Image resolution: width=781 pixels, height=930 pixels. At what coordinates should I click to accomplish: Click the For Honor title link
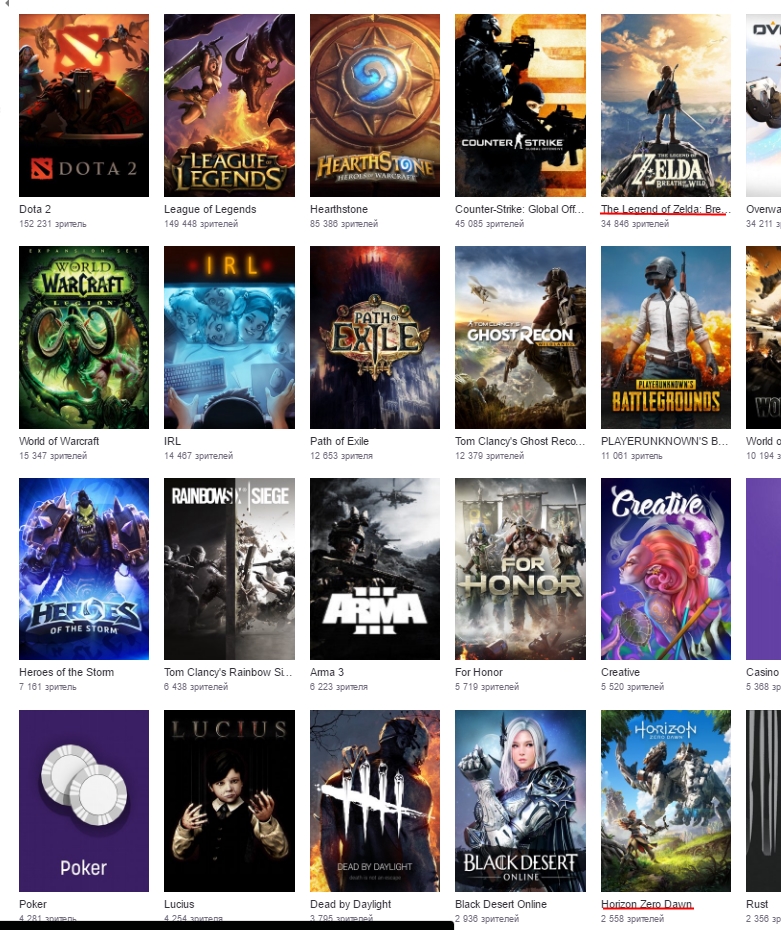click(x=479, y=672)
